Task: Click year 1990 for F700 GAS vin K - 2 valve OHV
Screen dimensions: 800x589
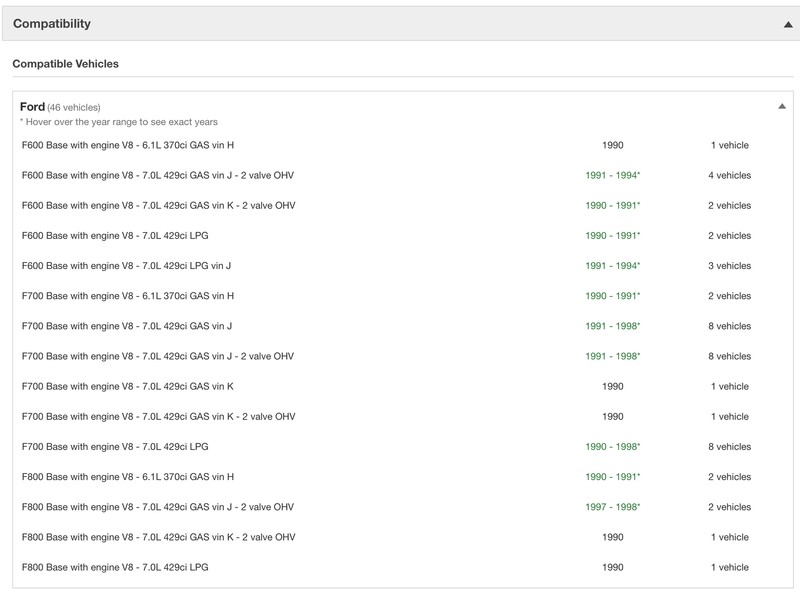Action: pyautogui.click(x=613, y=416)
